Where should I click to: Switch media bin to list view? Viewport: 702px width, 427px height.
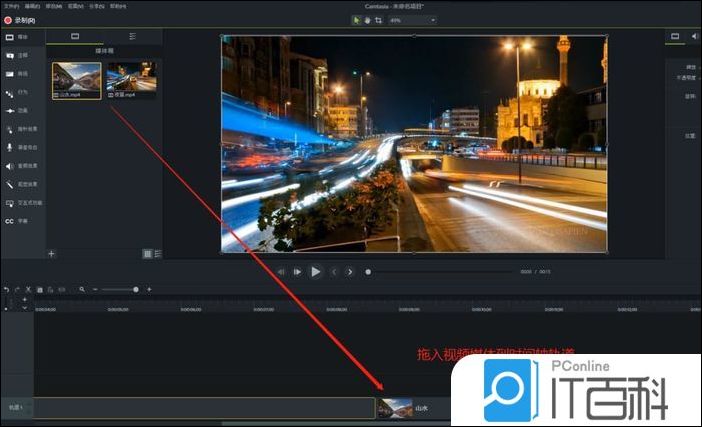(x=158, y=254)
